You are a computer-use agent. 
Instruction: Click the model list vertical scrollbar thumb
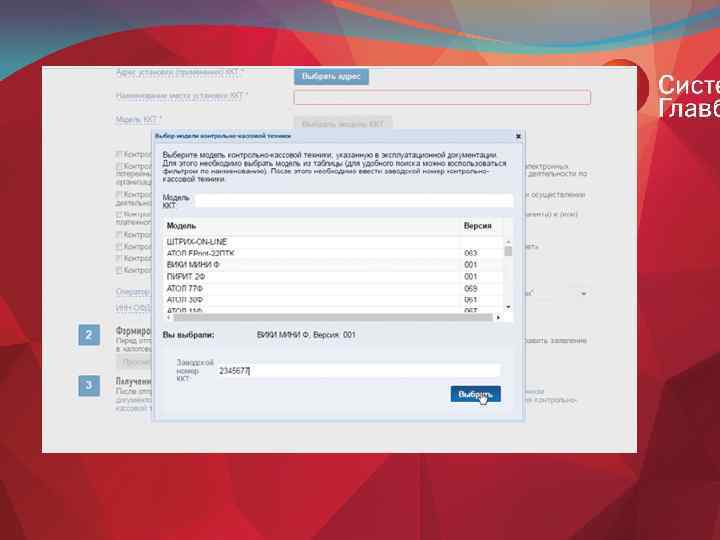pos(508,251)
